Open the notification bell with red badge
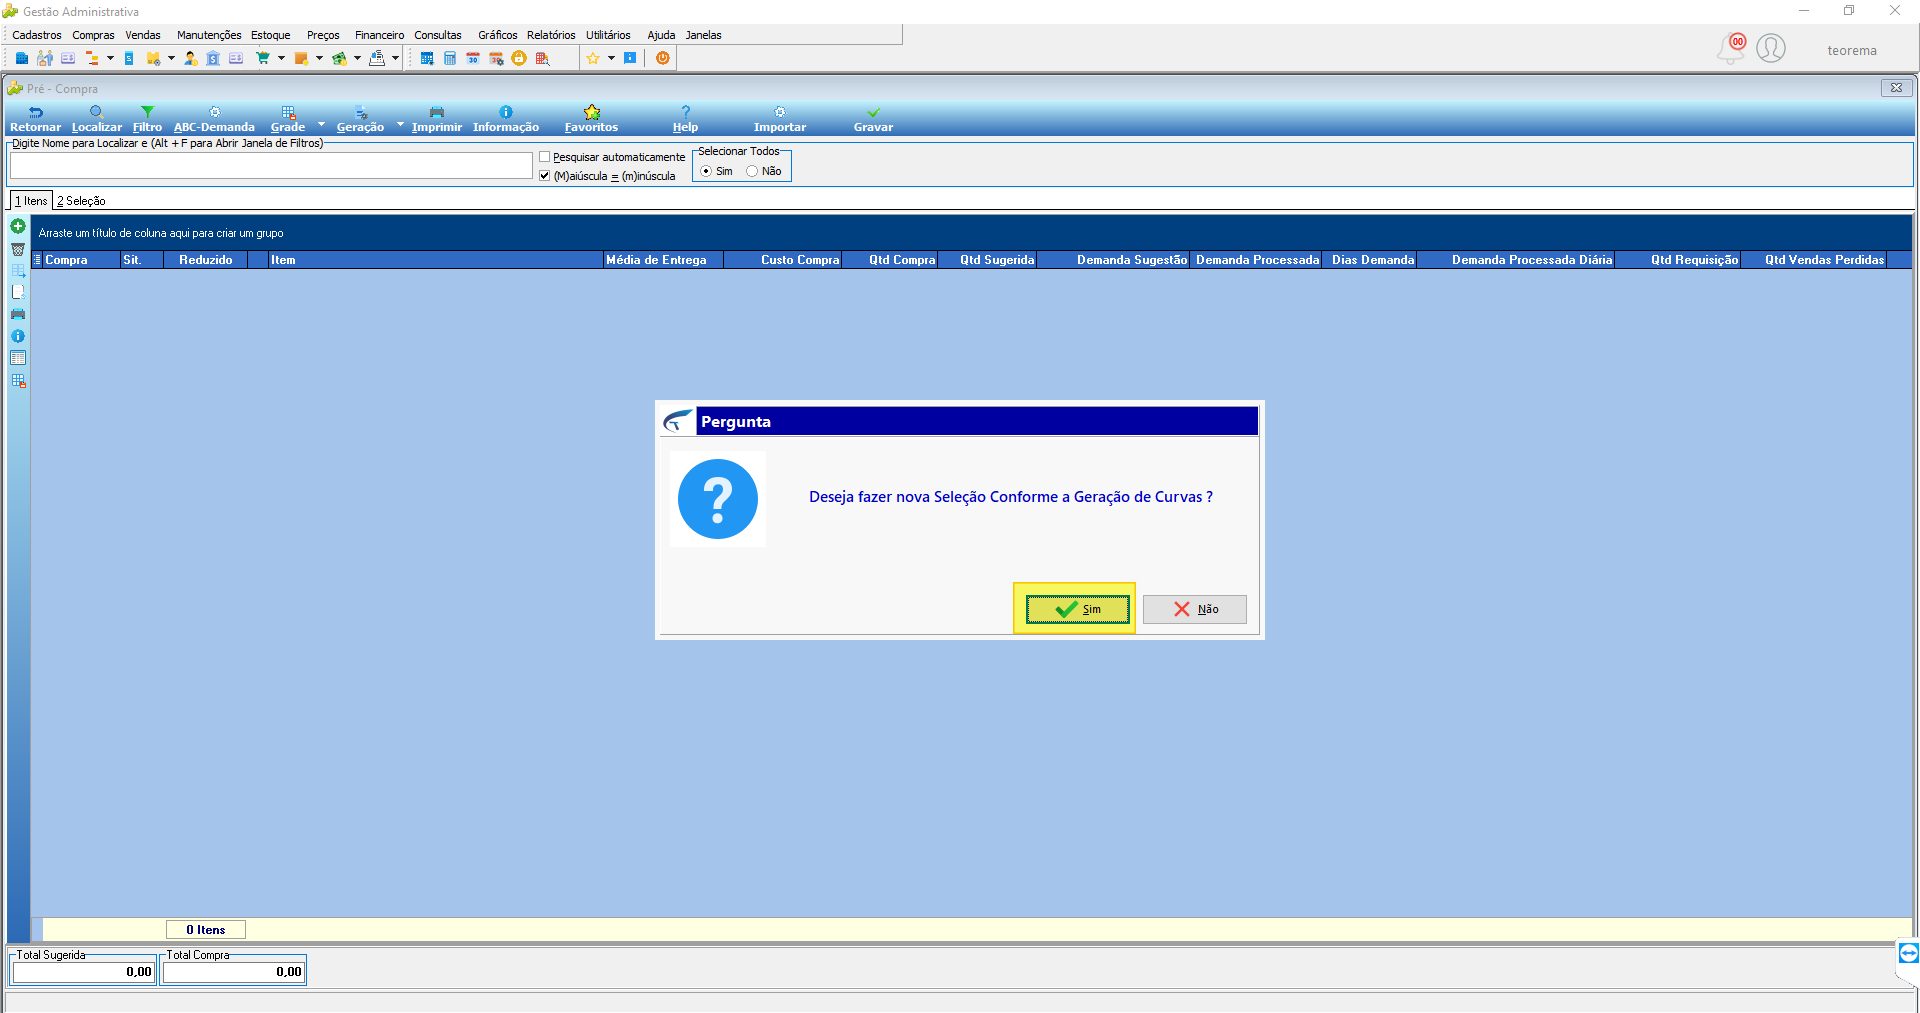 (1731, 48)
